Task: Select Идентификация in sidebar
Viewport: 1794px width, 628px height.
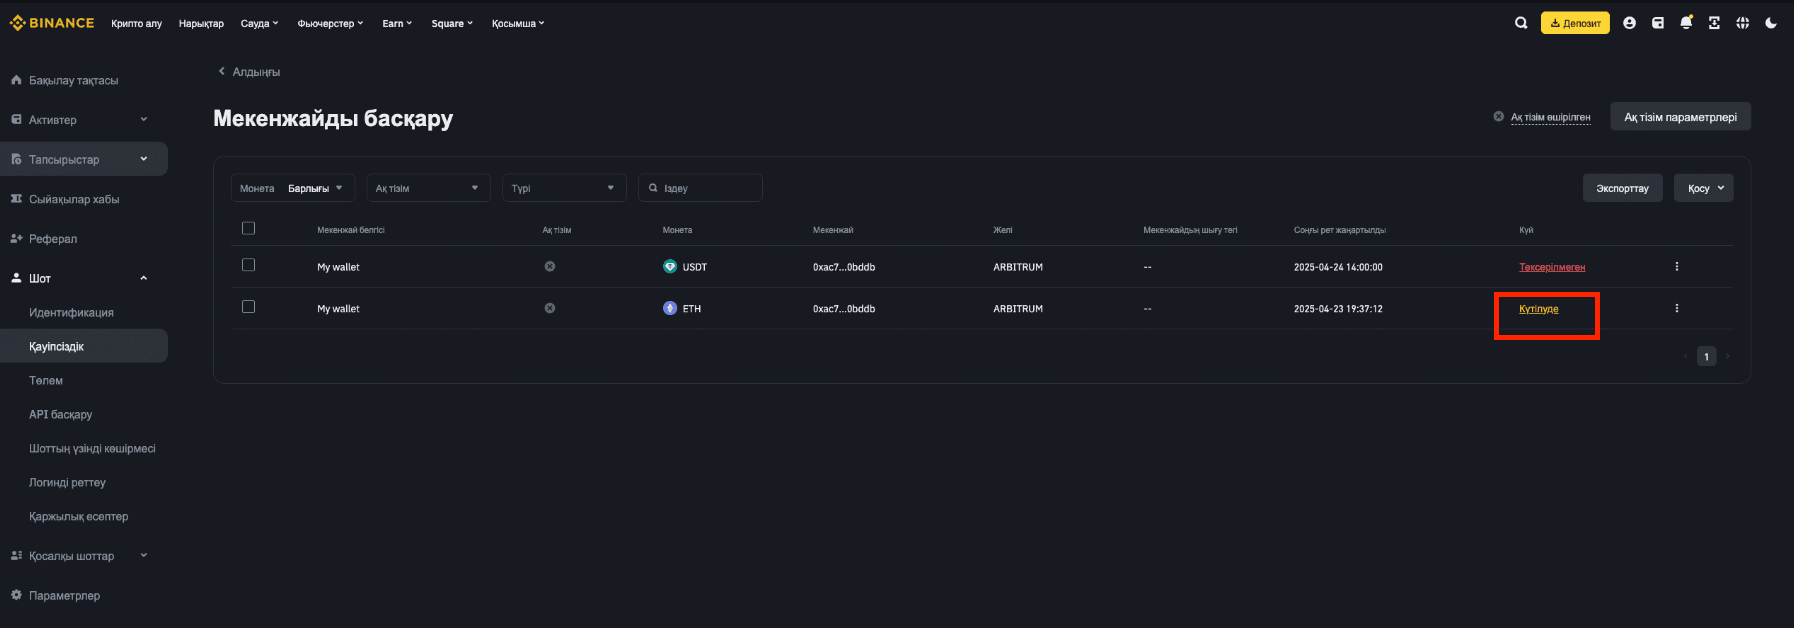Action: [x=71, y=313]
